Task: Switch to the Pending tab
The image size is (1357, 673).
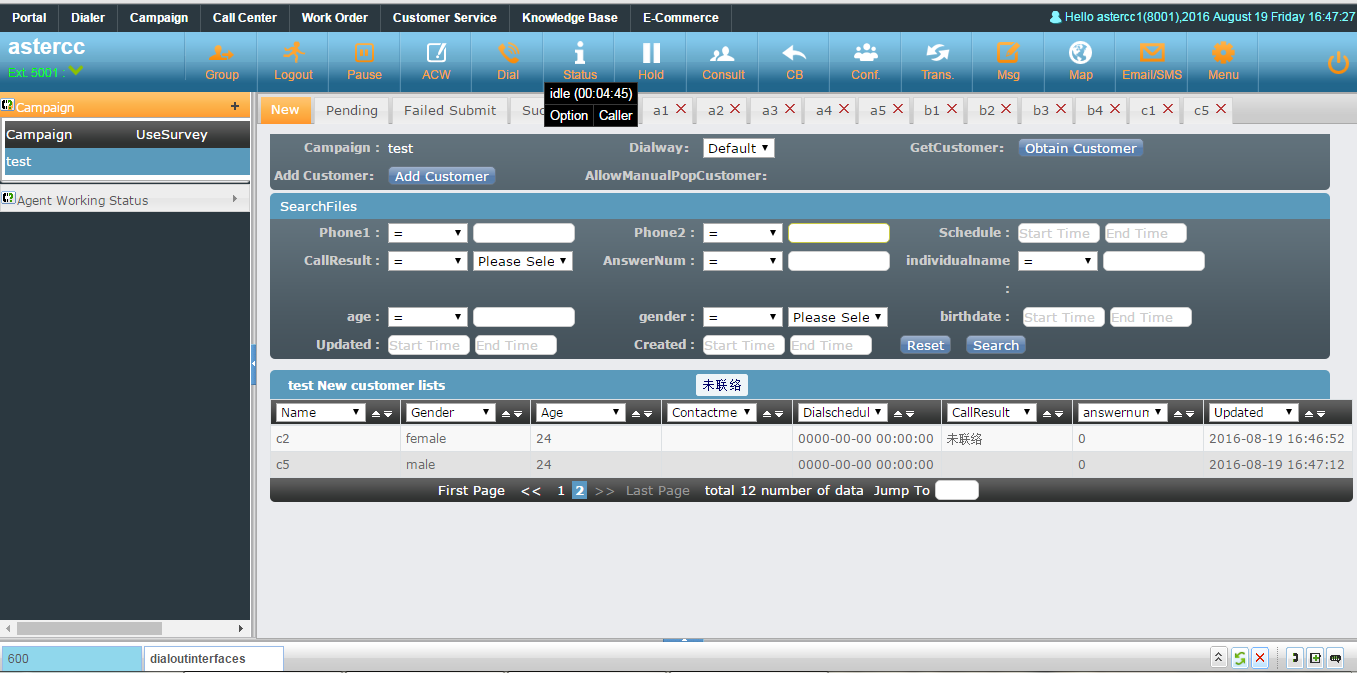Action: point(352,110)
